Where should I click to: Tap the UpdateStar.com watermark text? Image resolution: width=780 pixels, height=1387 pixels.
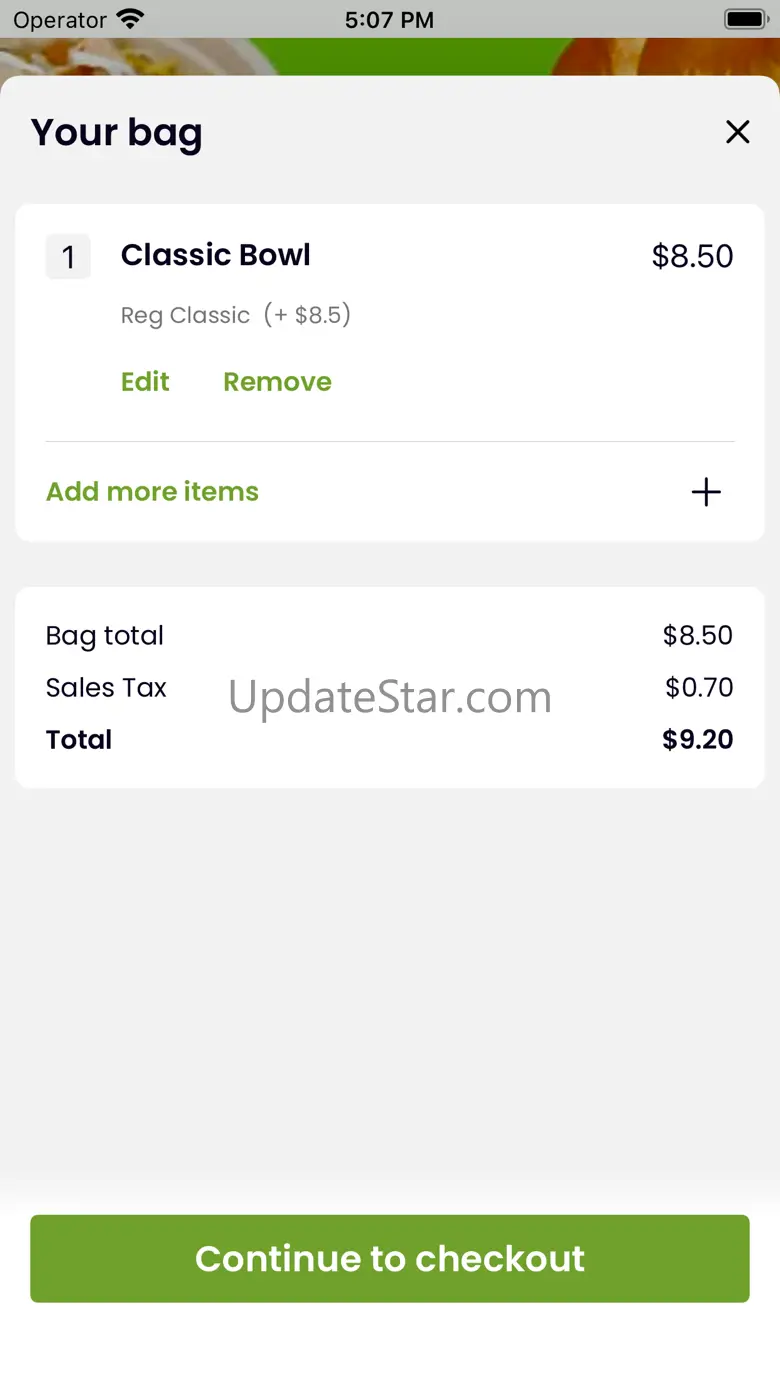pyautogui.click(x=390, y=697)
